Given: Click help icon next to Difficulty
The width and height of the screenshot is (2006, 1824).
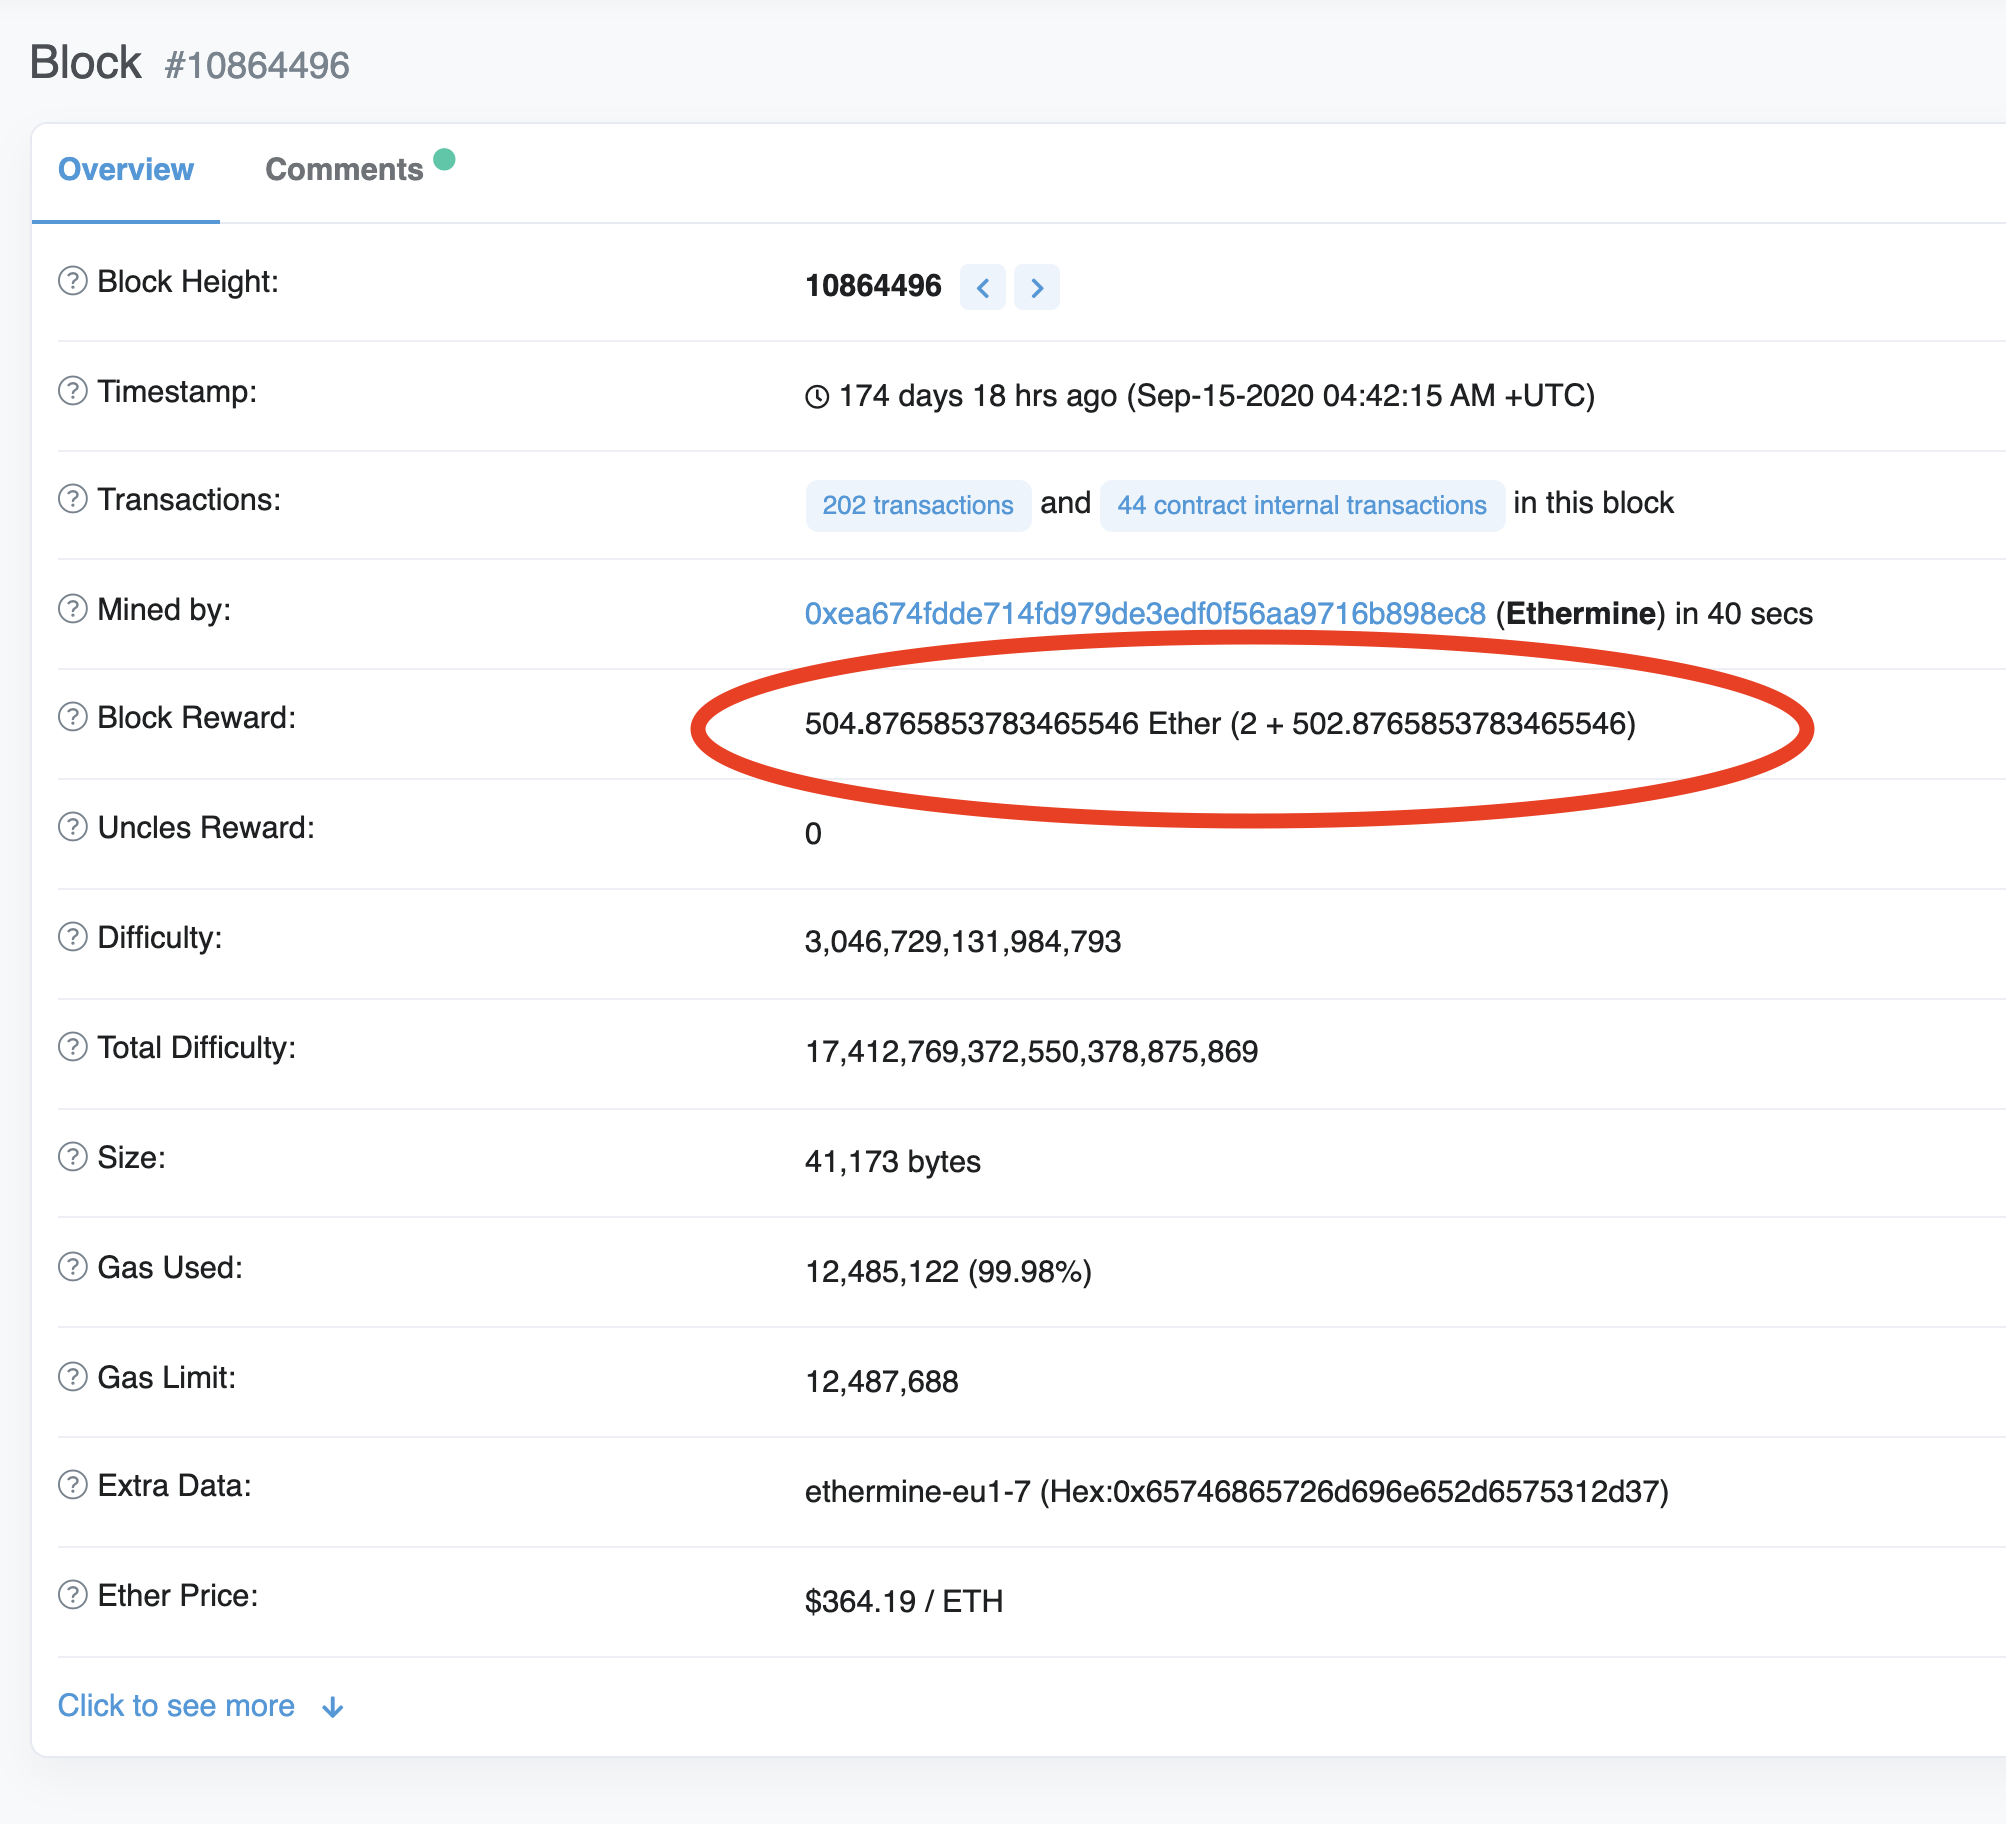Looking at the screenshot, I should [x=72, y=937].
